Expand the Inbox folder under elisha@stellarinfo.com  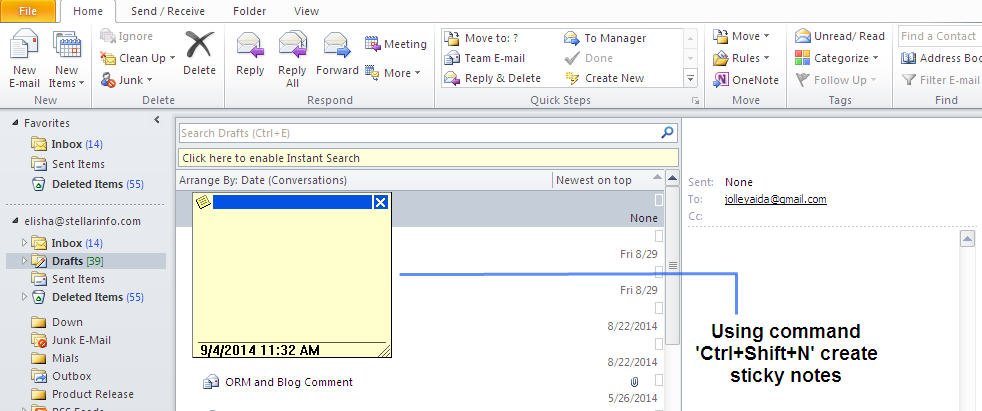(x=25, y=243)
